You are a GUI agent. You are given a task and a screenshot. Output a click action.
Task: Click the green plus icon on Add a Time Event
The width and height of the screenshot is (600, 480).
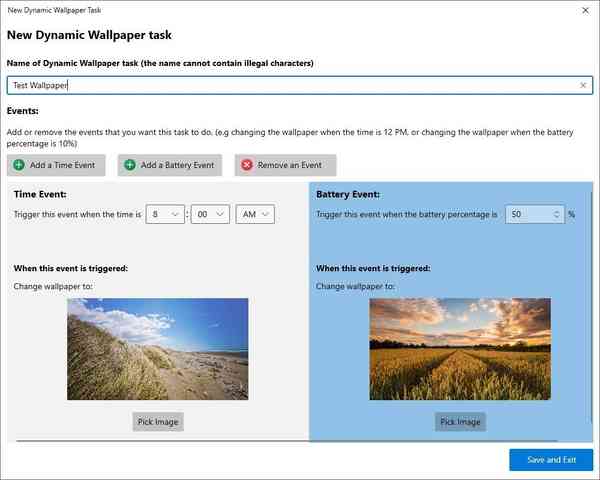click(19, 165)
